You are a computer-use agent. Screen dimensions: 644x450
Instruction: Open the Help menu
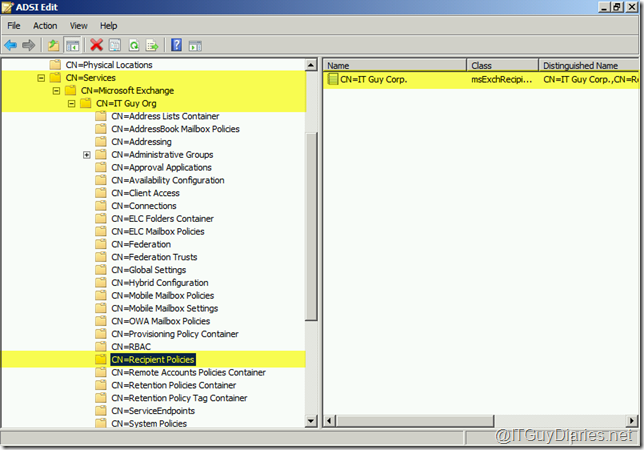click(x=108, y=25)
